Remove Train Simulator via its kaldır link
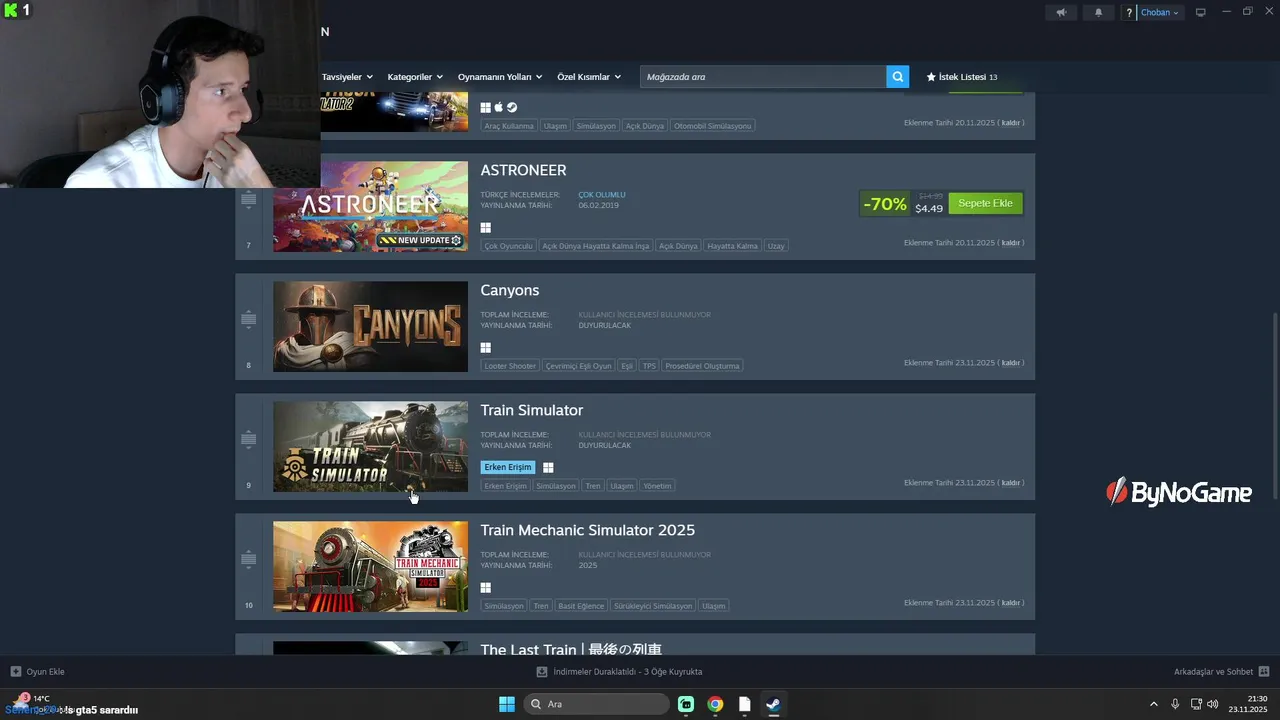The height and width of the screenshot is (720, 1280). tap(1011, 483)
